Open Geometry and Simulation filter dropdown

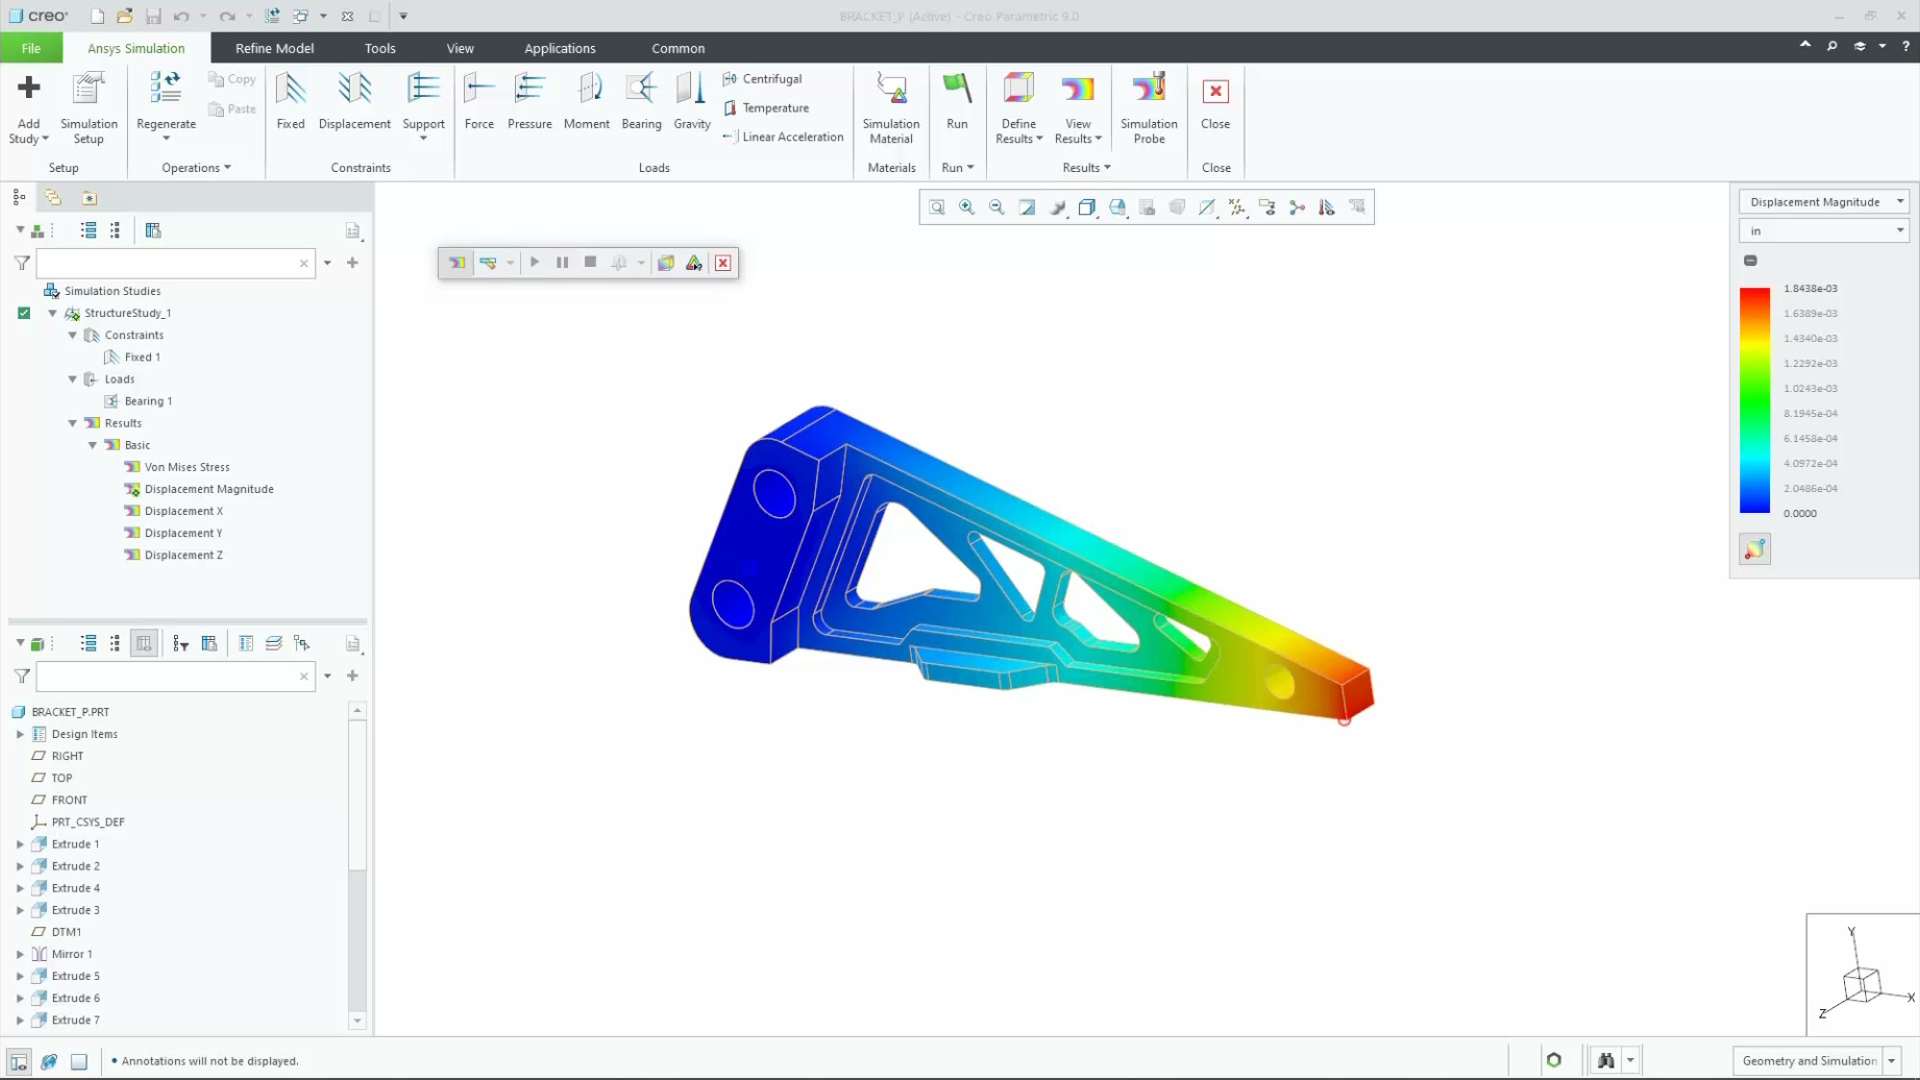click(1892, 1061)
